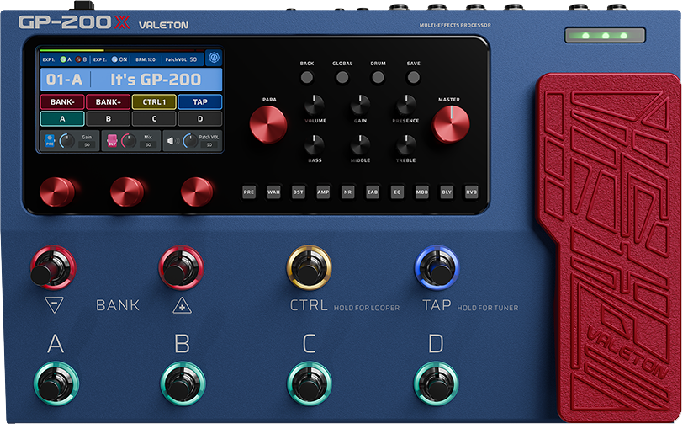Tap the red BANK button above slot A

[62, 102]
